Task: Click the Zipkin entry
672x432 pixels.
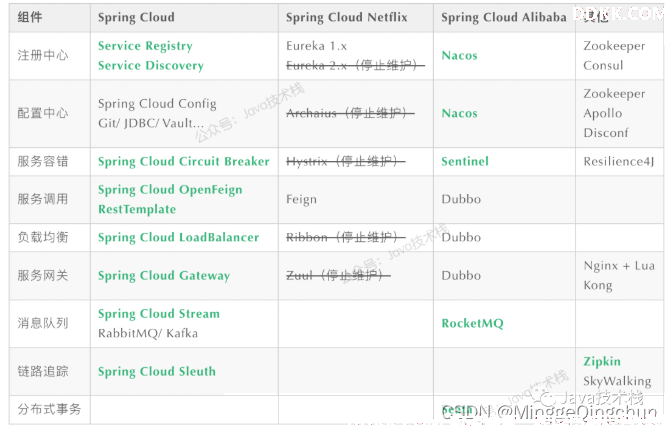Action: [602, 362]
